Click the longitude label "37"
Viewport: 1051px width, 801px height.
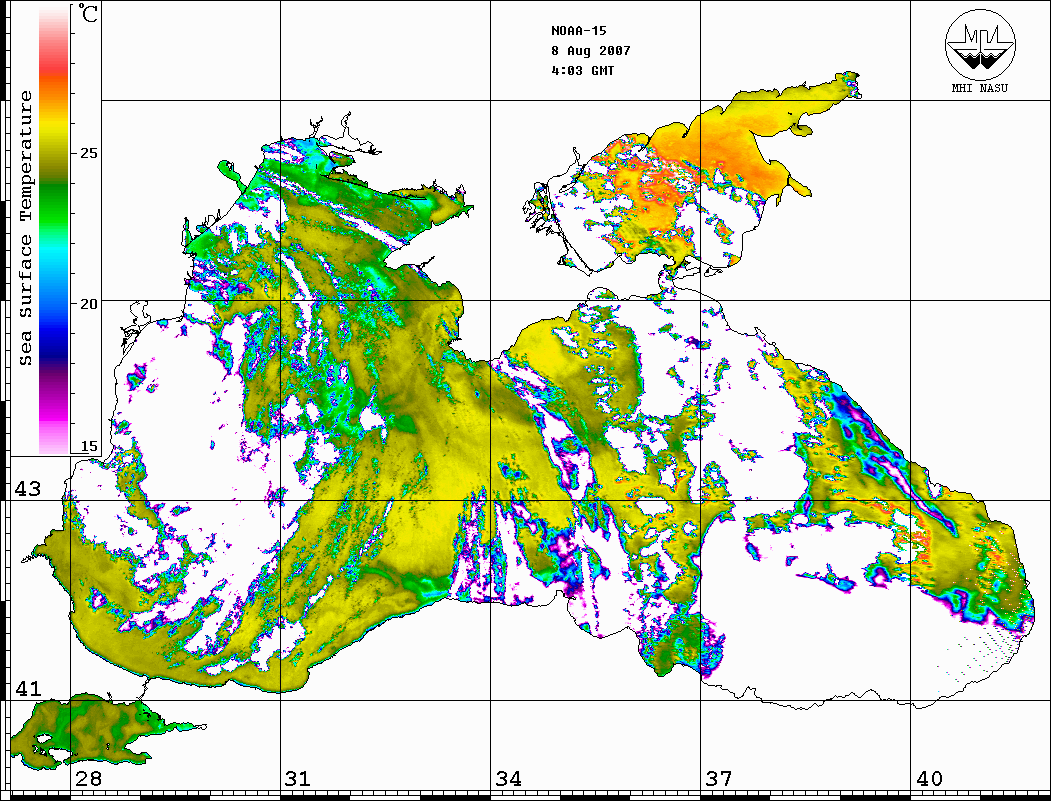click(719, 778)
